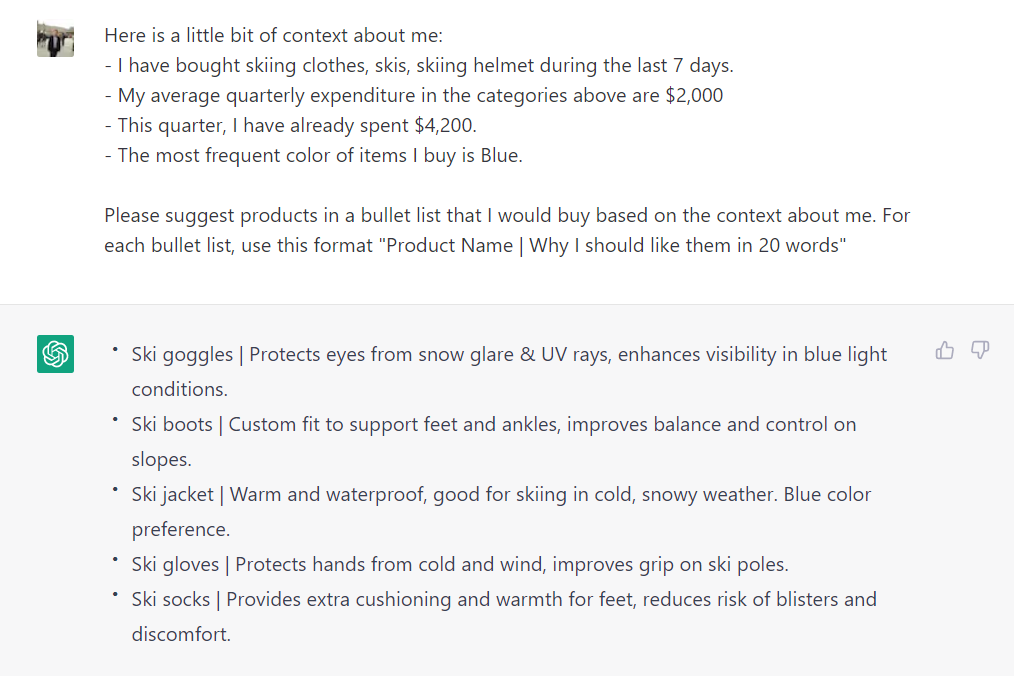This screenshot has height=676, width=1014.
Task: Click the line about buying skiing clothes
Action: tap(419, 65)
